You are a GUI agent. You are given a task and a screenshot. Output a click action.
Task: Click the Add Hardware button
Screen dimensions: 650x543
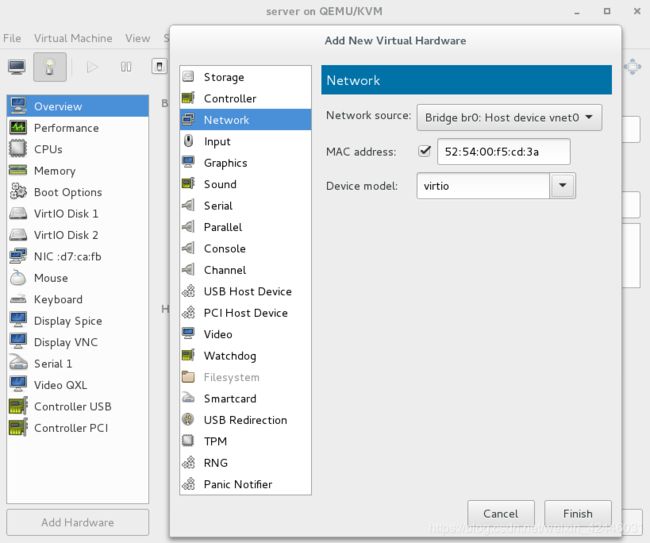coord(78,522)
